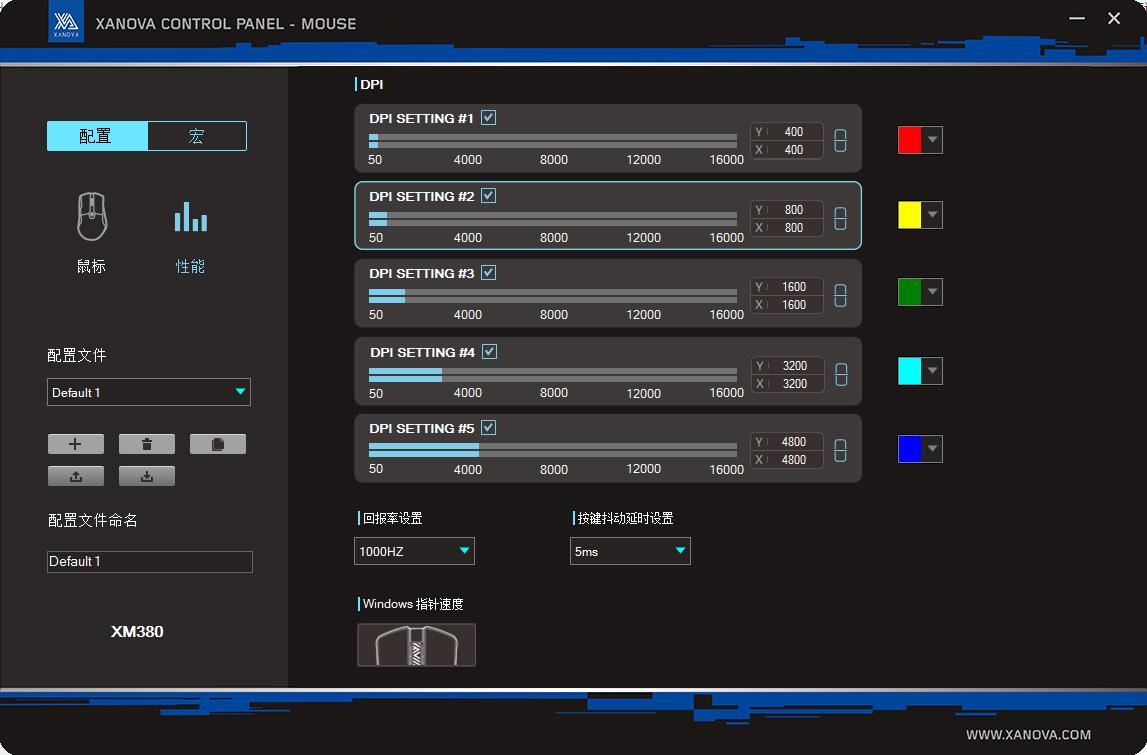1147x755 pixels.
Task: Open the performance (性能) bar-chart icon
Action: pyautogui.click(x=190, y=217)
